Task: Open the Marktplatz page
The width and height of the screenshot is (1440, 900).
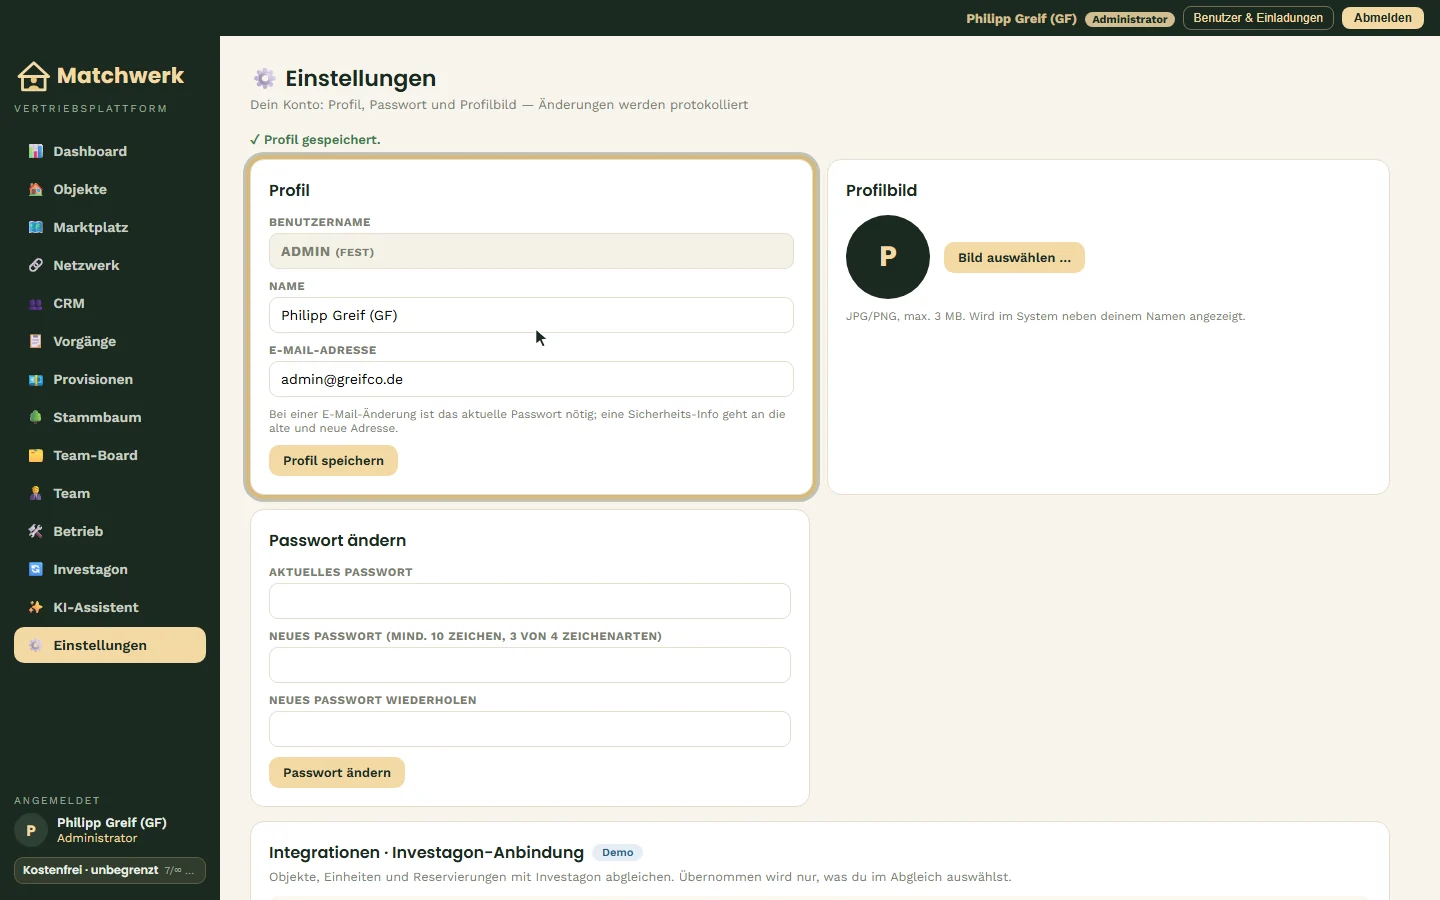Action: coord(110,227)
